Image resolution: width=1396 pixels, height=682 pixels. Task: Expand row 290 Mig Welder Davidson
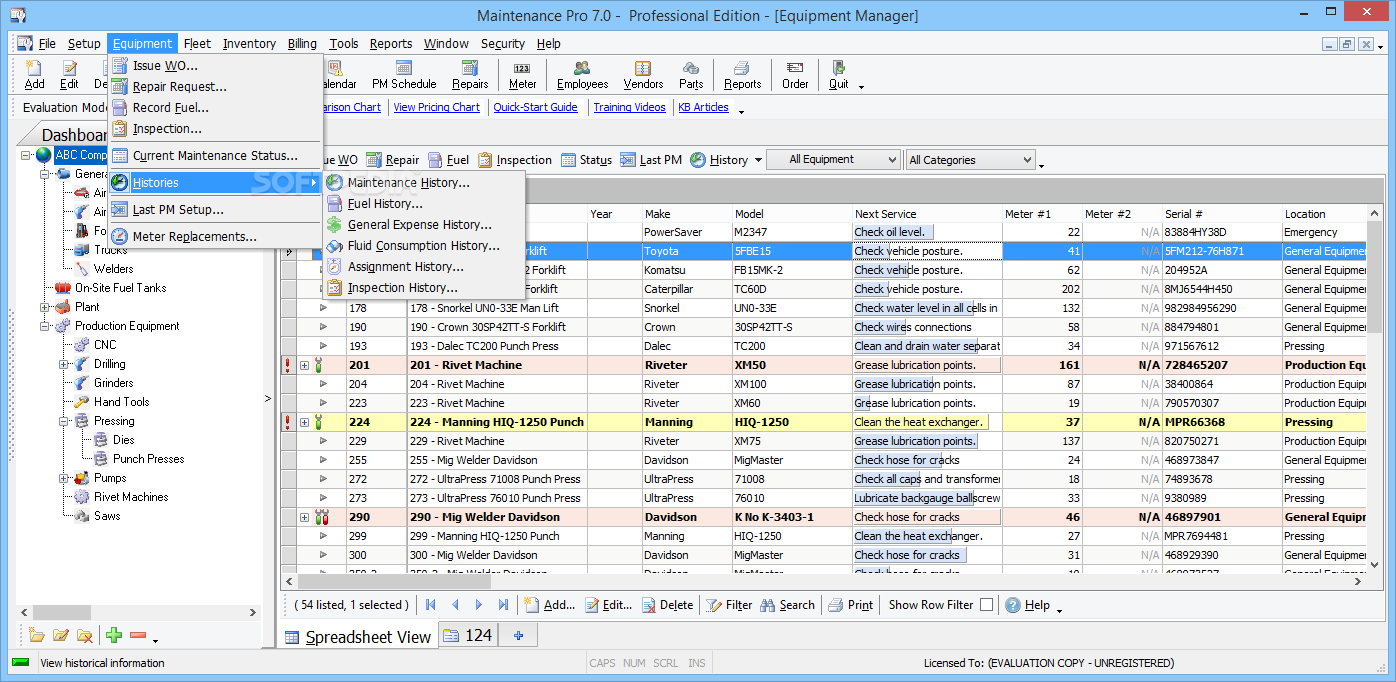304,517
